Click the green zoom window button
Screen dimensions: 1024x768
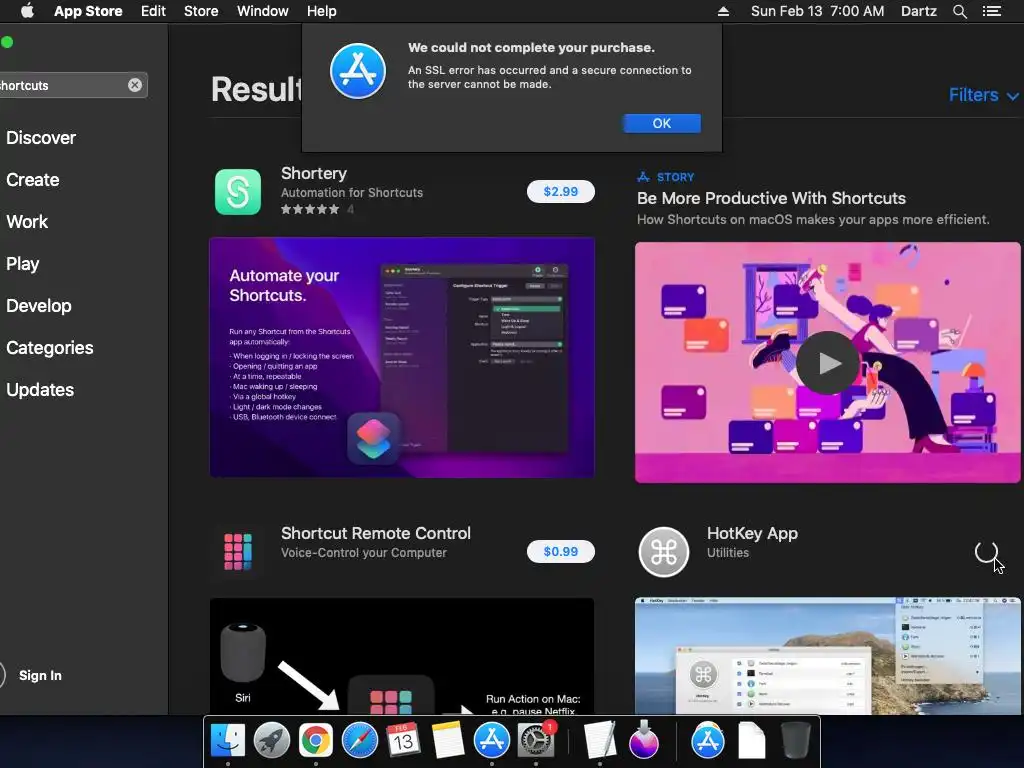click(x=7, y=42)
